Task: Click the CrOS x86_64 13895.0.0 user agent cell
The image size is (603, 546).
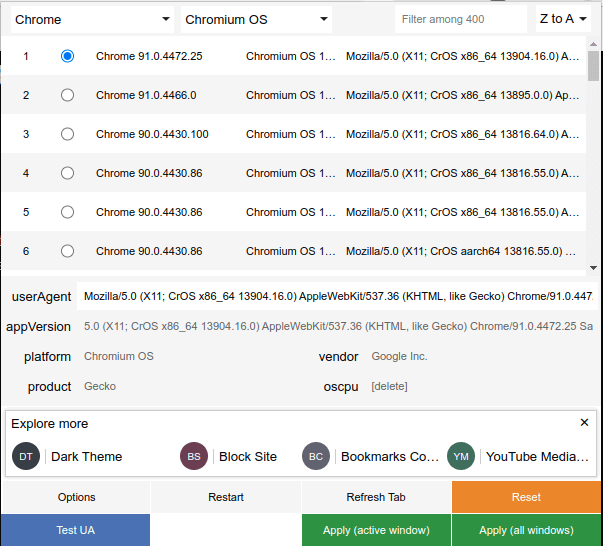Action: 462,95
